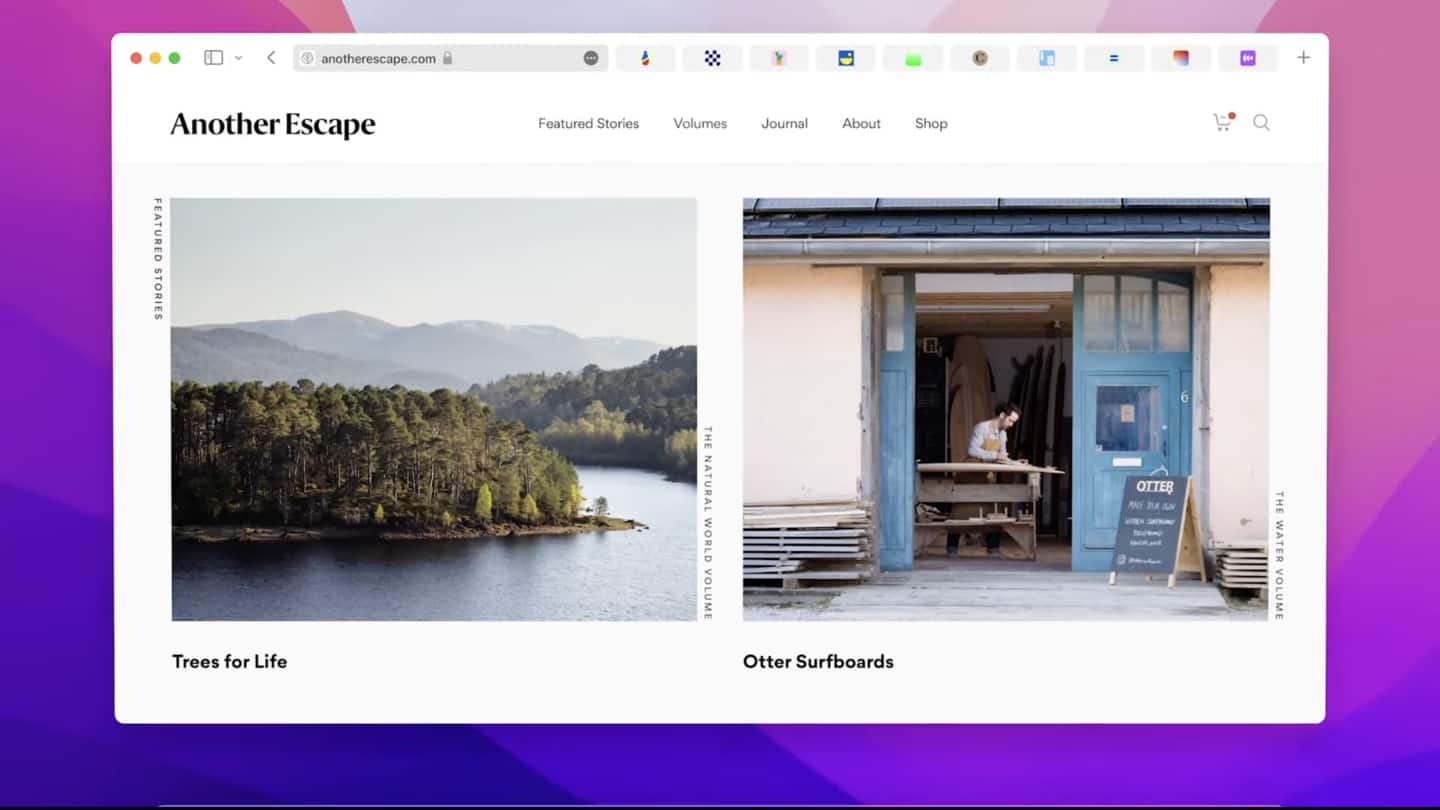
Task: Click the lock icon beside the URL
Action: [448, 58]
